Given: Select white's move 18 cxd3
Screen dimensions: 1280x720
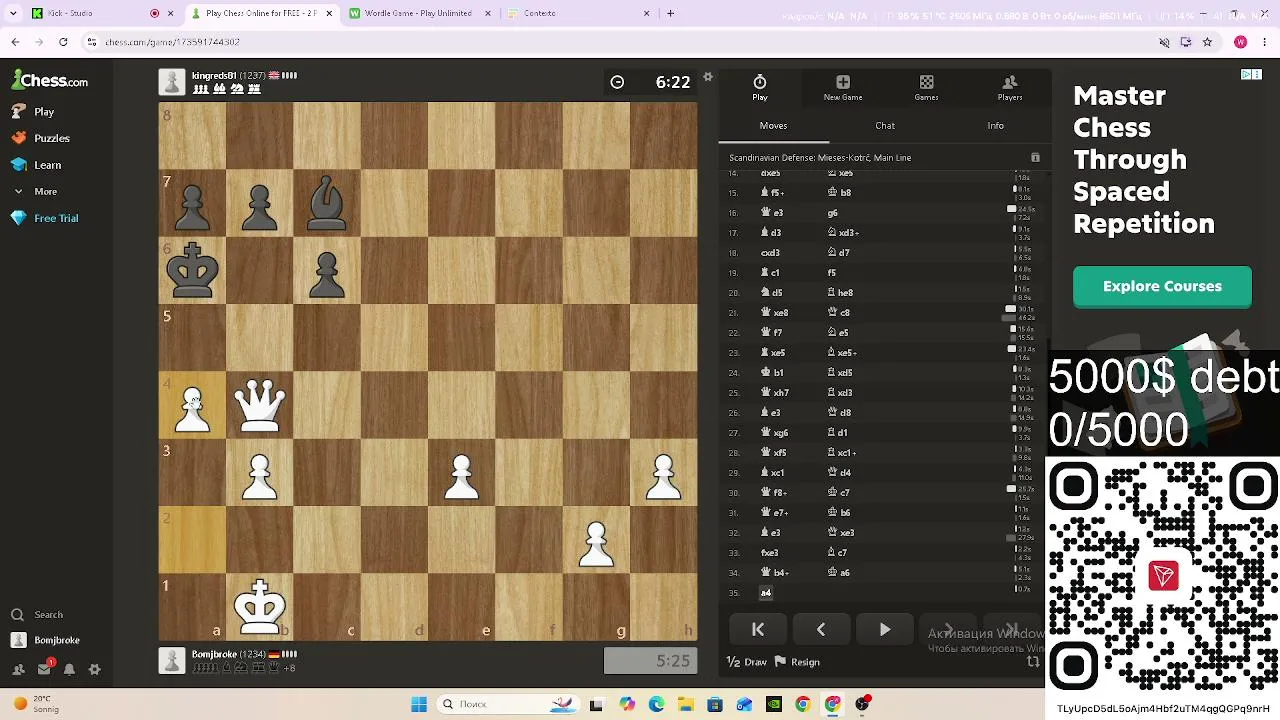Looking at the screenshot, I should tap(770, 253).
